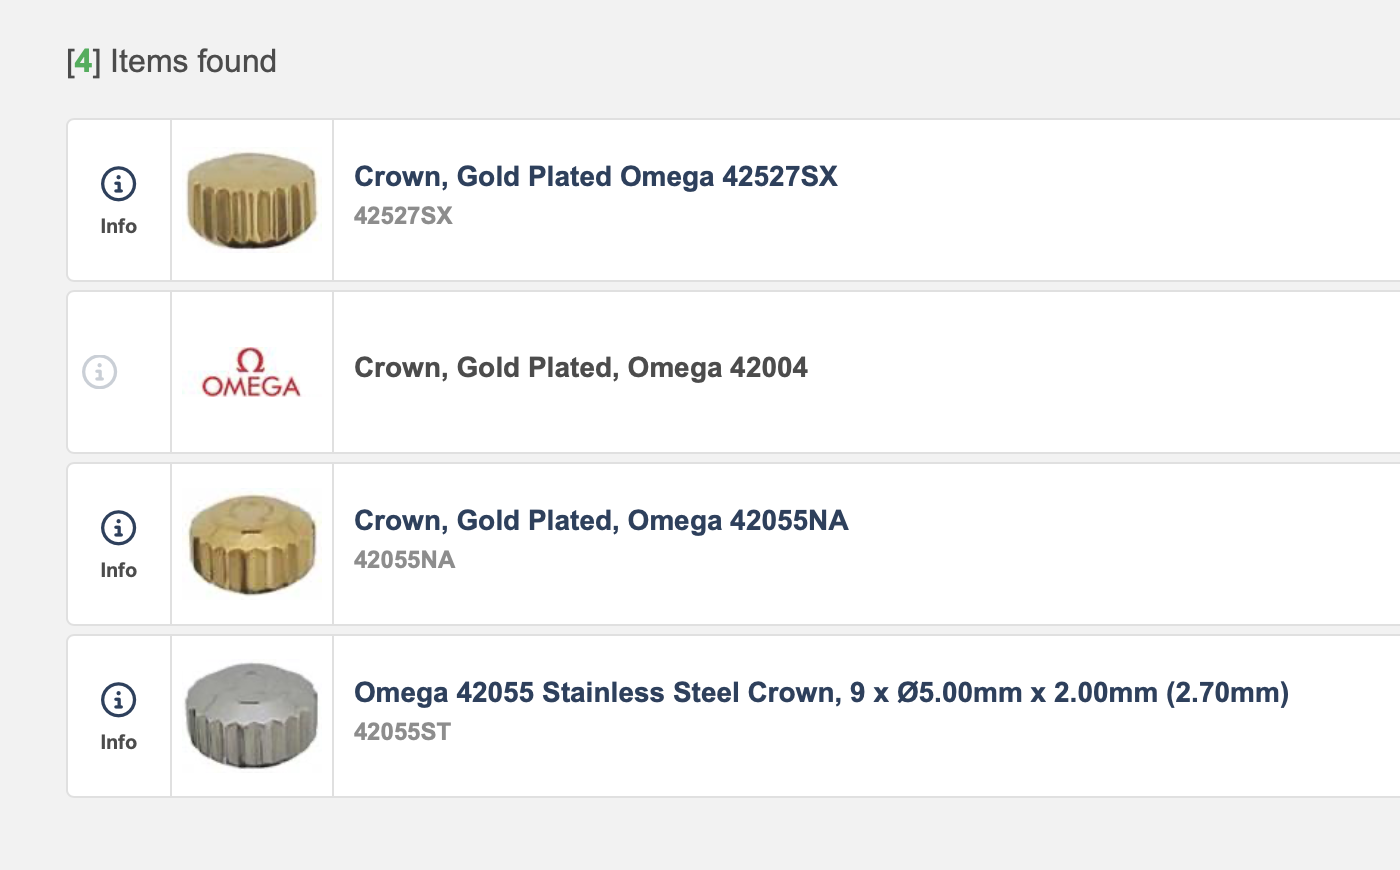The image size is (1400, 870).
Task: Click the 42055ST part number text
Action: [402, 732]
